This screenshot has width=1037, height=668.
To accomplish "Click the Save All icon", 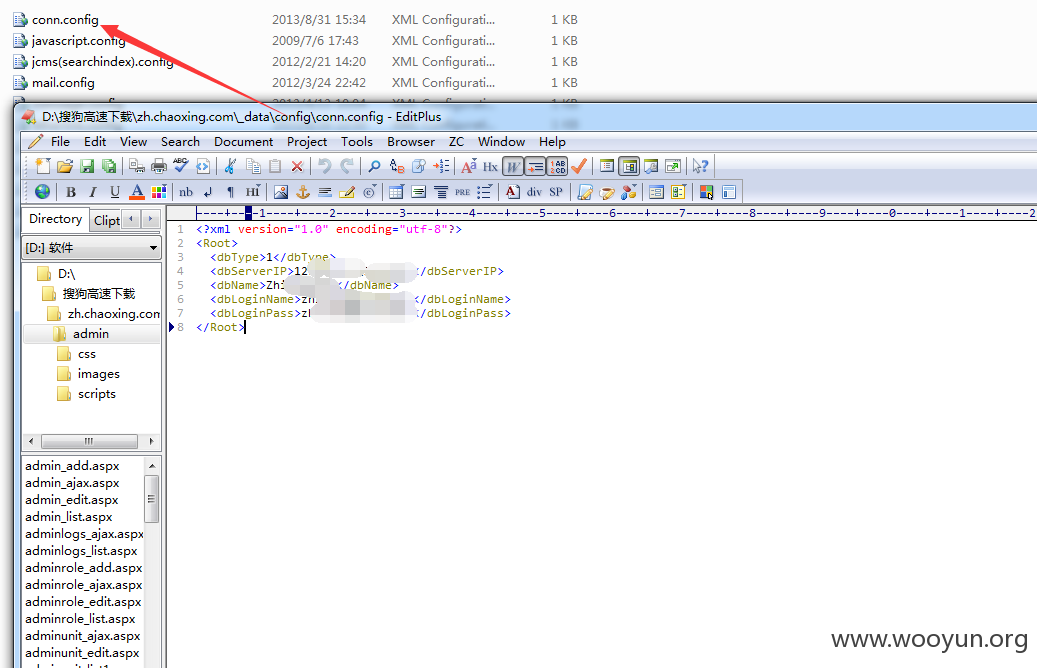I will [x=108, y=166].
